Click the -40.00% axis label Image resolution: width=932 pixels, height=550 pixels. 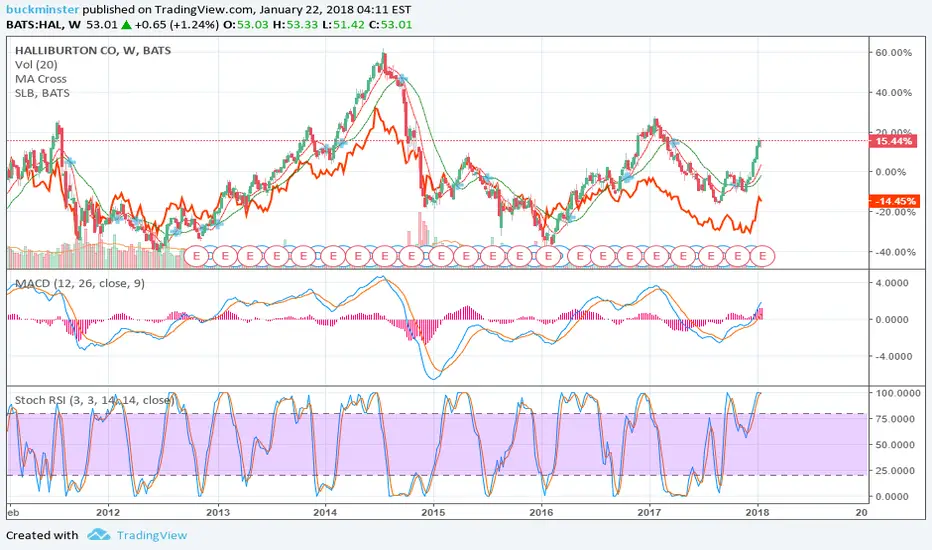[893, 252]
